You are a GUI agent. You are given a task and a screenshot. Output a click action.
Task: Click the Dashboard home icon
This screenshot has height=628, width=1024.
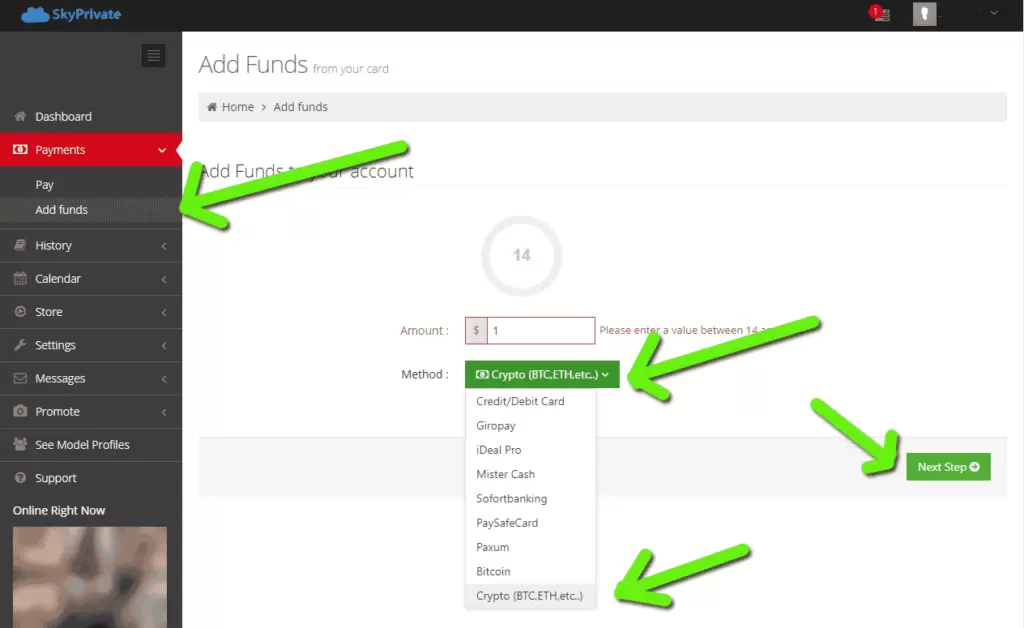click(x=20, y=116)
